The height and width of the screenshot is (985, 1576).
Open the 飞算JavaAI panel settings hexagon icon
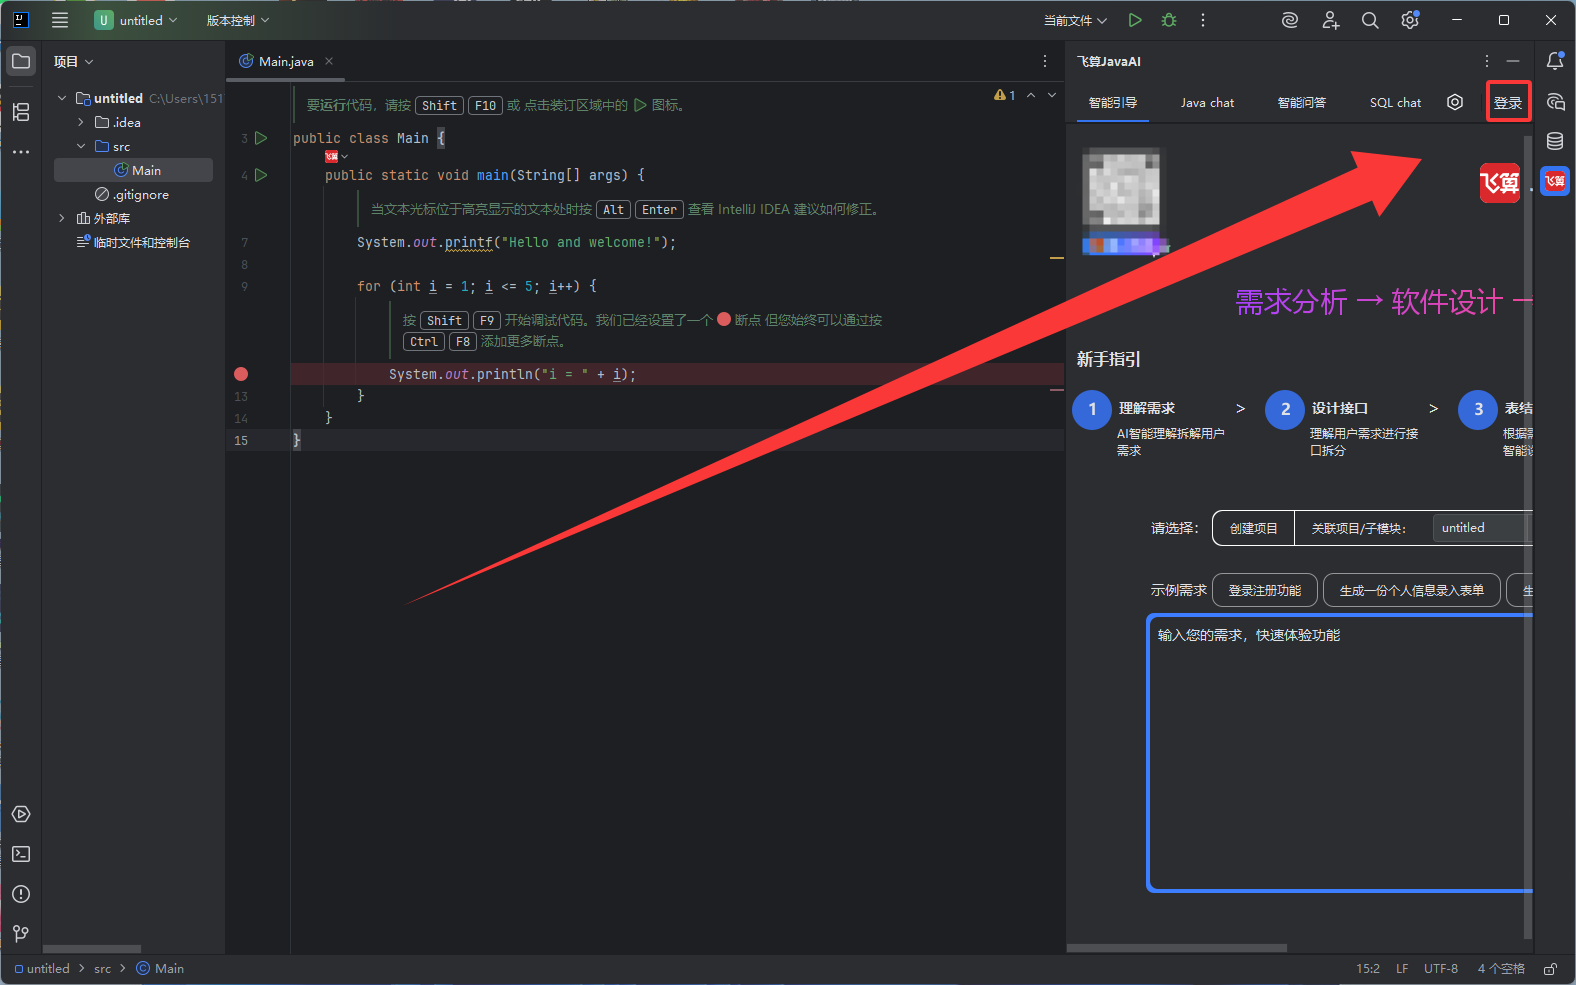point(1455,102)
